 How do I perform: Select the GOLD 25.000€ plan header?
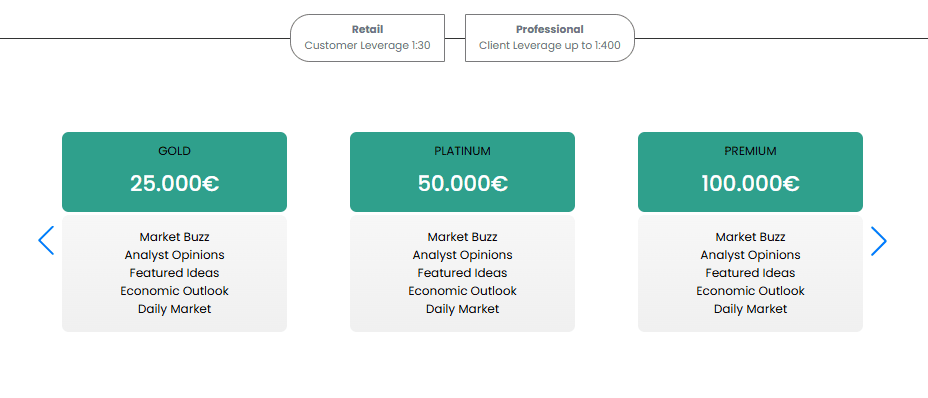(x=175, y=172)
